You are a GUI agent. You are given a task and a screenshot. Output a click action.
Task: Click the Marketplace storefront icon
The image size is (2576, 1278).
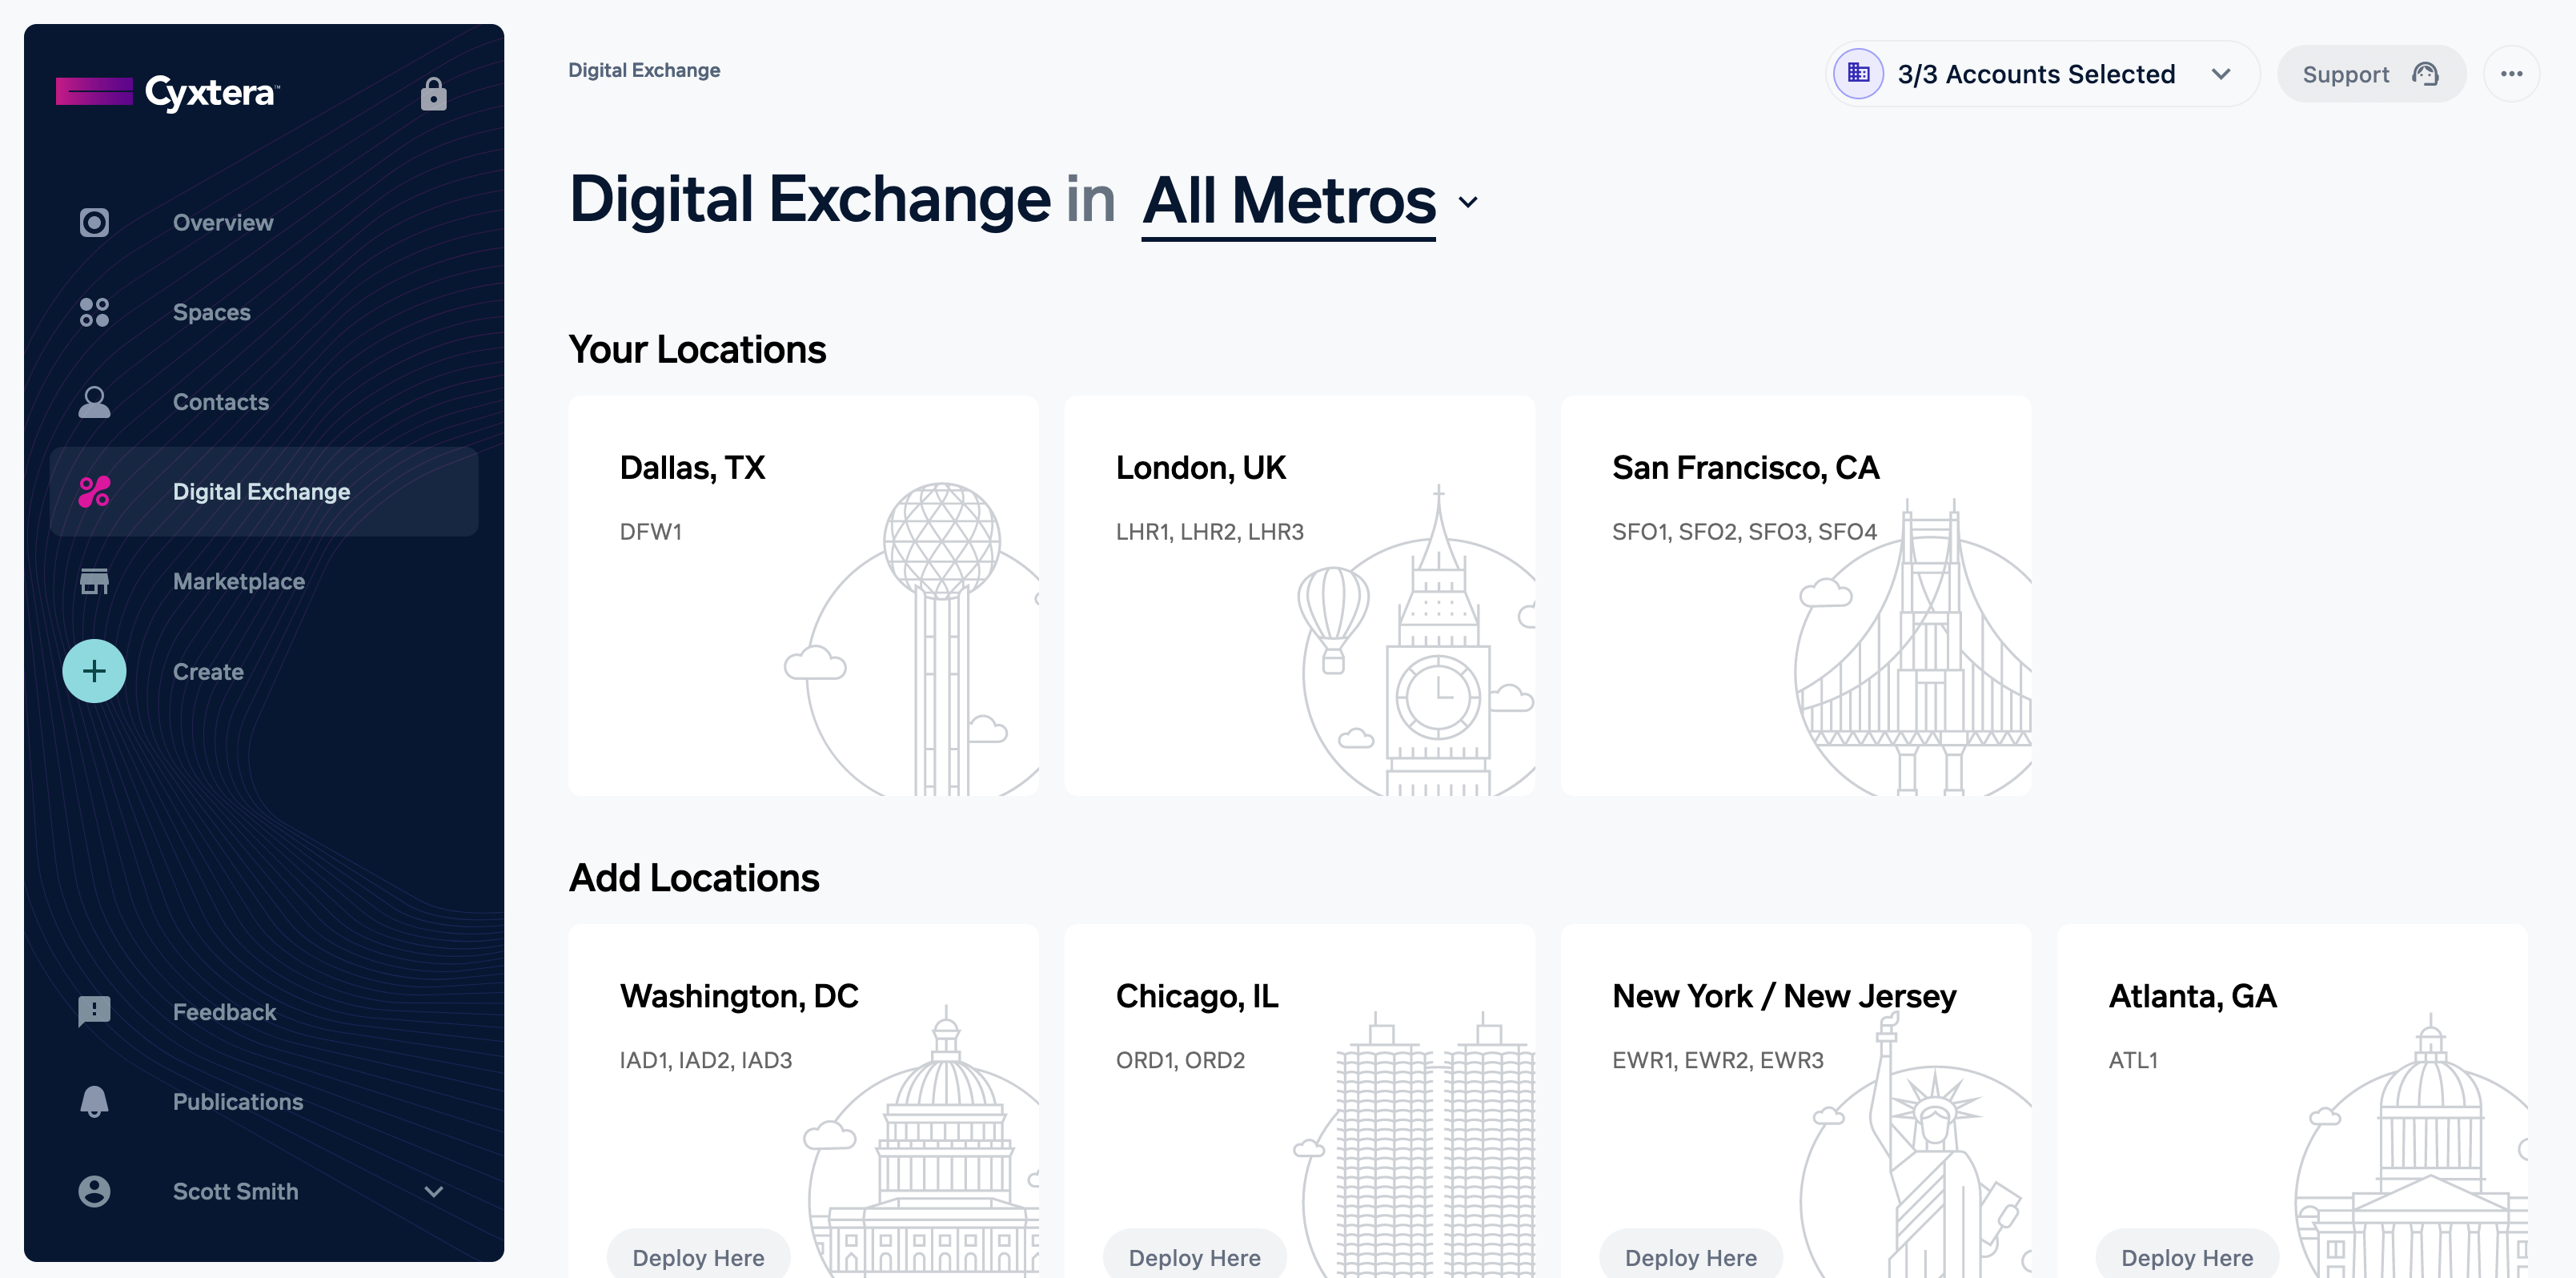[94, 581]
